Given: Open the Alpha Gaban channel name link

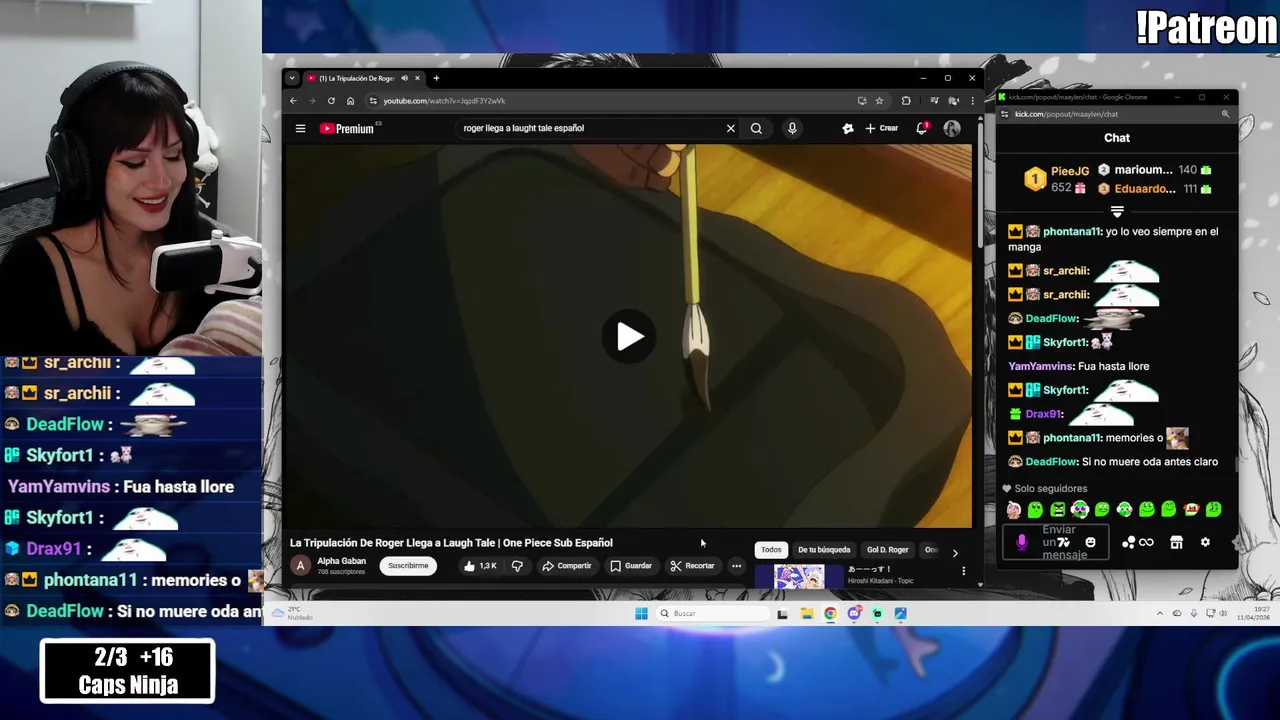Looking at the screenshot, I should tap(341, 561).
